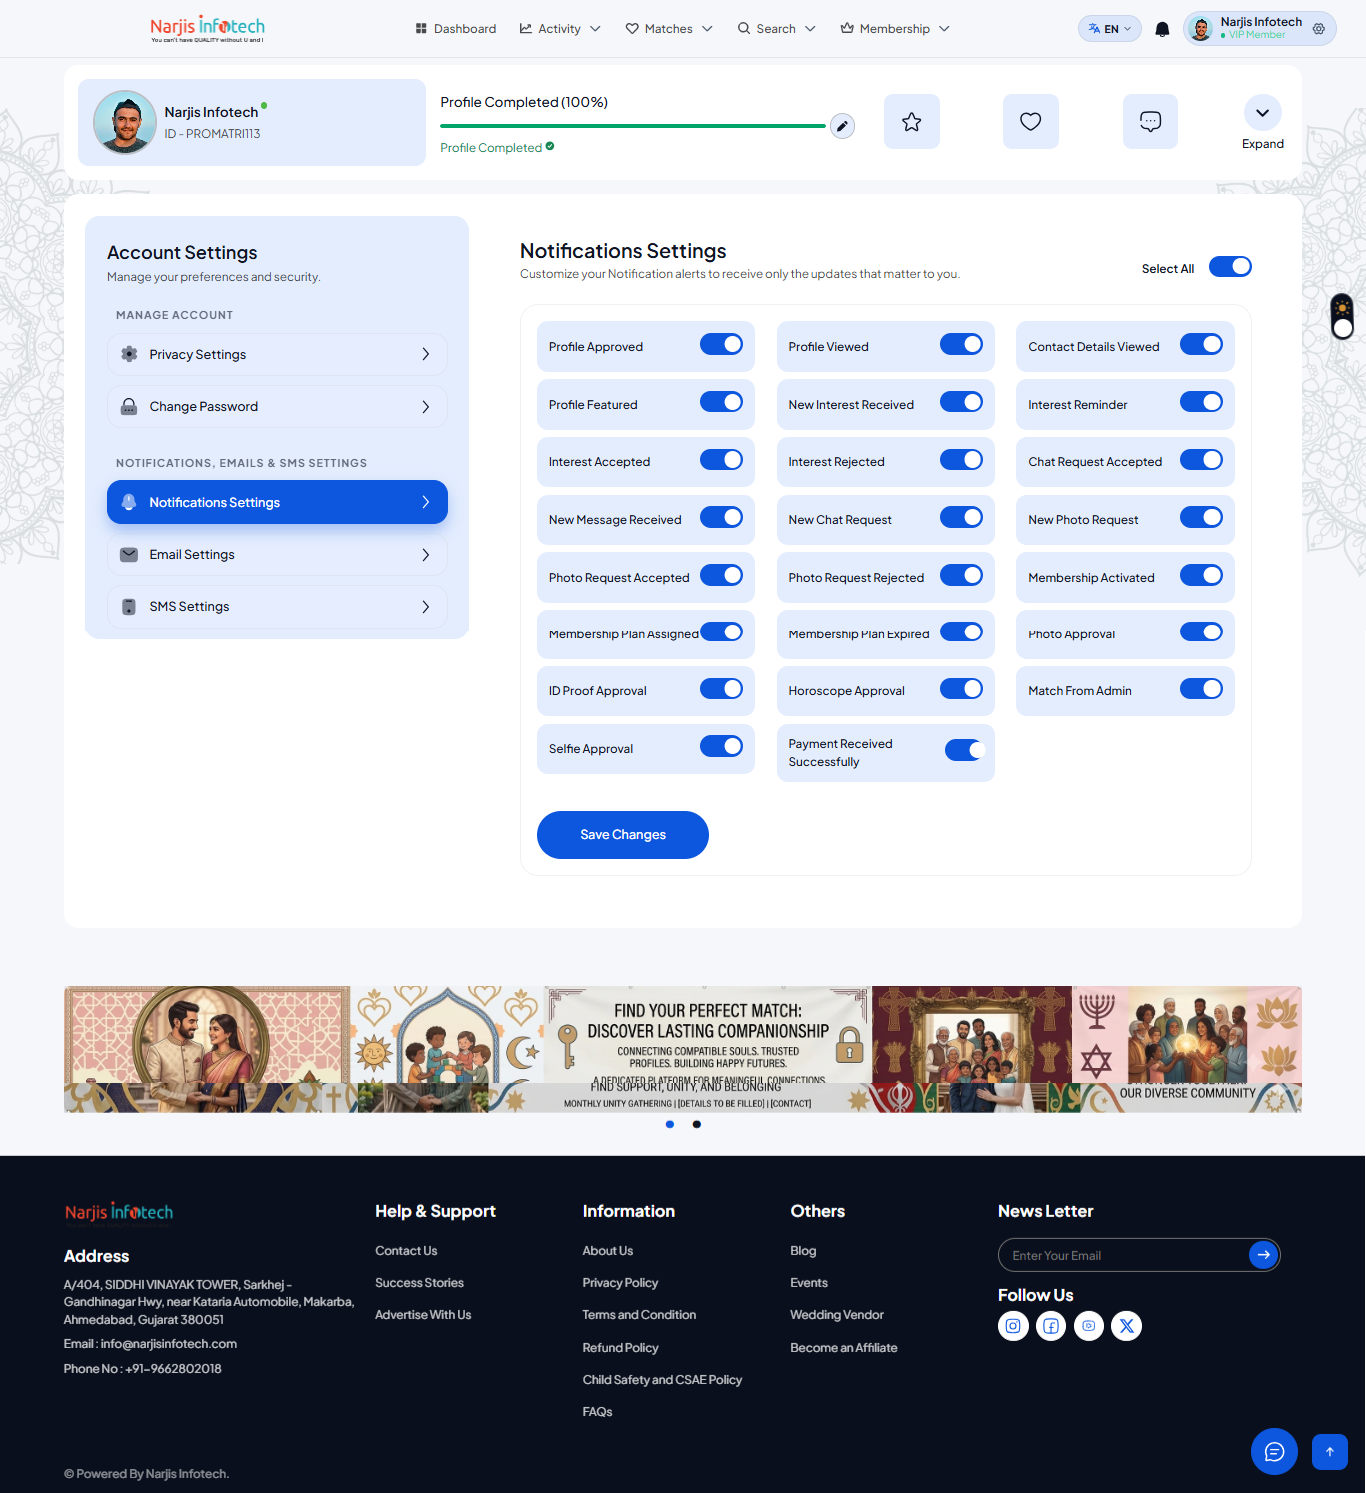The image size is (1366, 1493).
Task: Open the star shortlist icon
Action: (912, 122)
